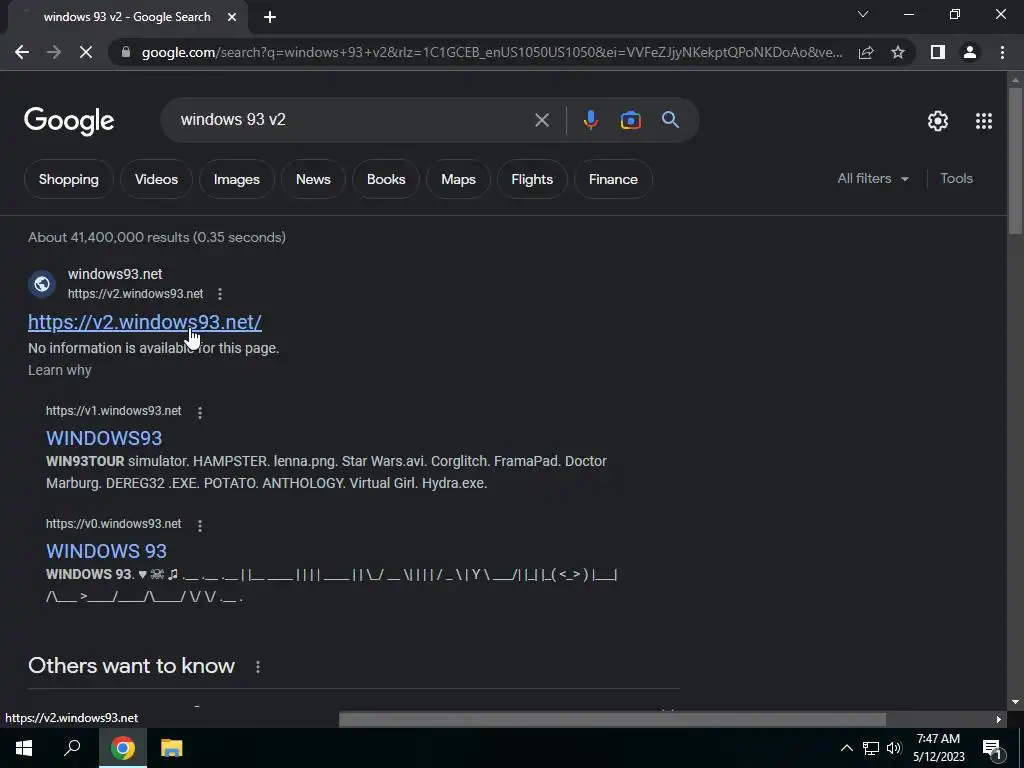
Task: Open the tab search chevron
Action: point(863,14)
